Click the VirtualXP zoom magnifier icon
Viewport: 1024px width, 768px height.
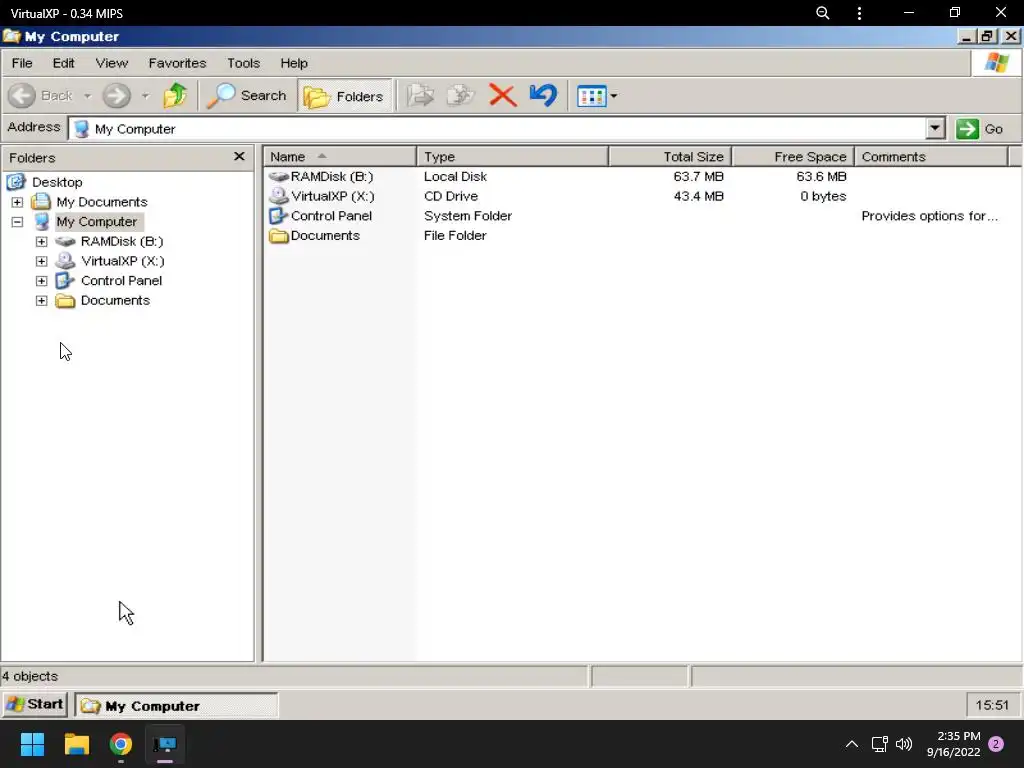(x=823, y=13)
